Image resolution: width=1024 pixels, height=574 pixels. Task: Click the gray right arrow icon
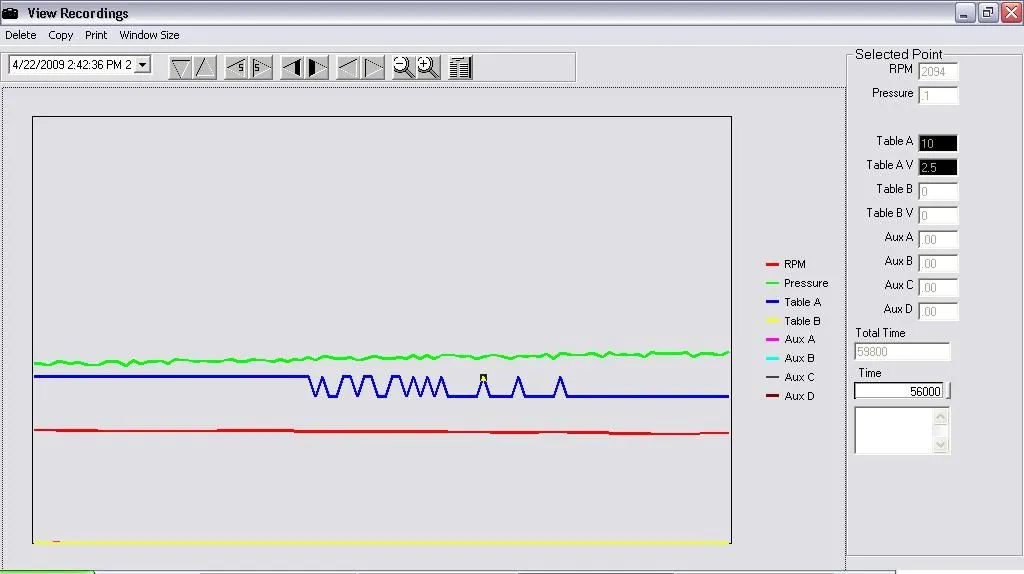pos(373,67)
